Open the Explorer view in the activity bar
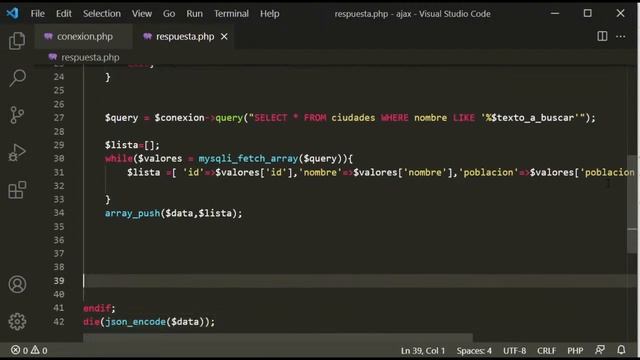Image resolution: width=640 pixels, height=360 pixels. click(17, 41)
